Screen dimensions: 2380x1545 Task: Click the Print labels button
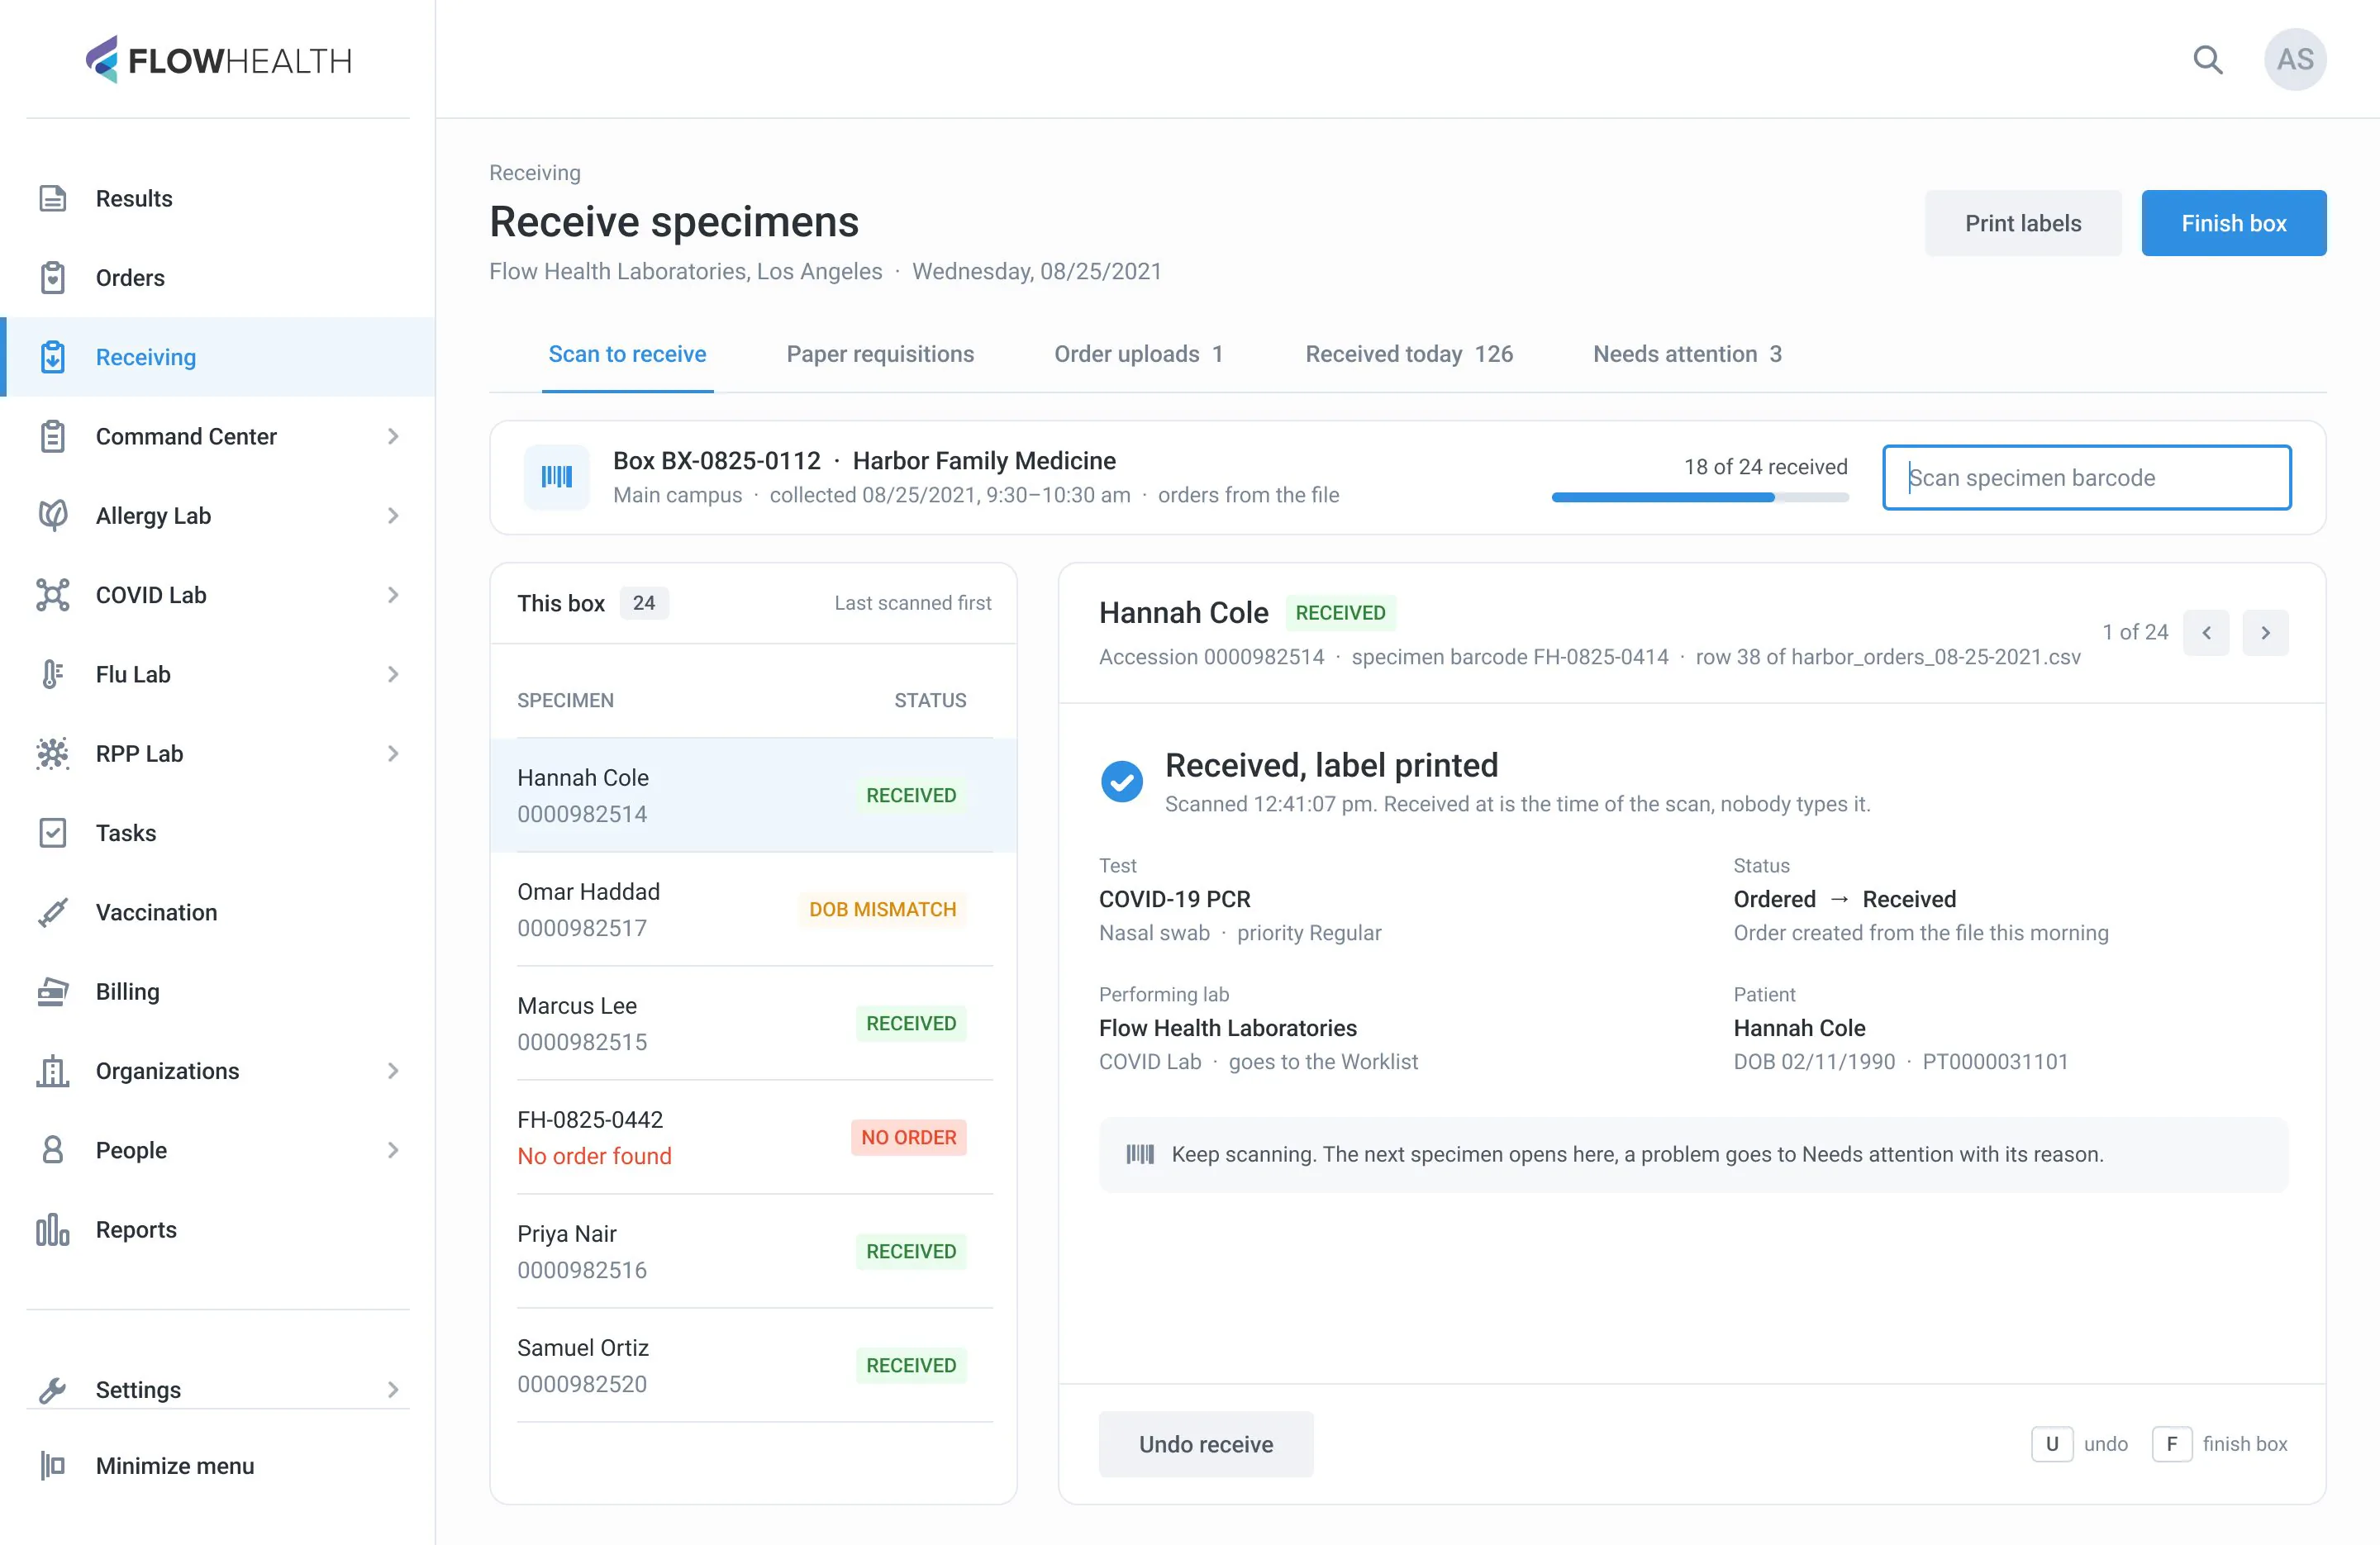coord(2023,223)
